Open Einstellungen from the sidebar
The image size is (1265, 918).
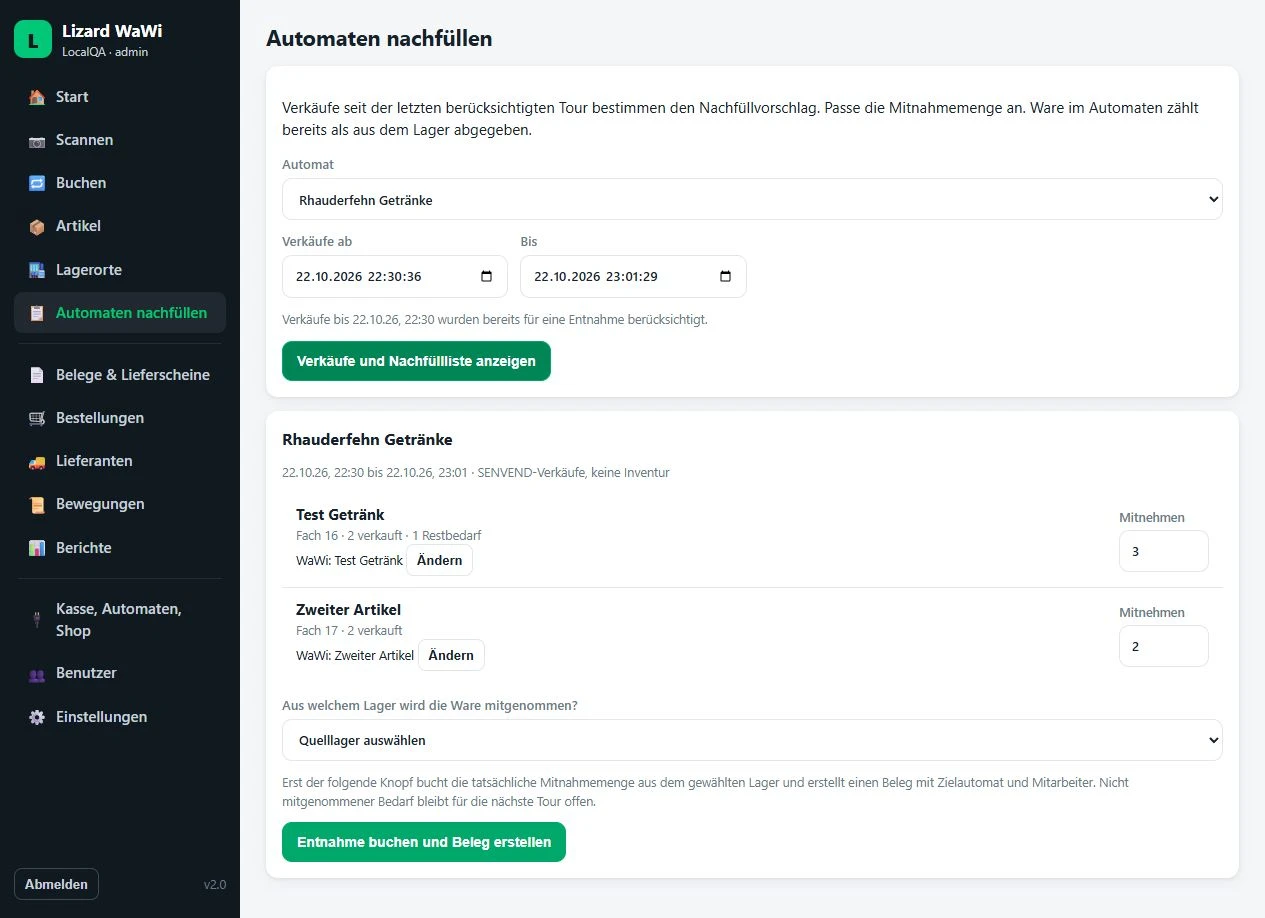120,717
